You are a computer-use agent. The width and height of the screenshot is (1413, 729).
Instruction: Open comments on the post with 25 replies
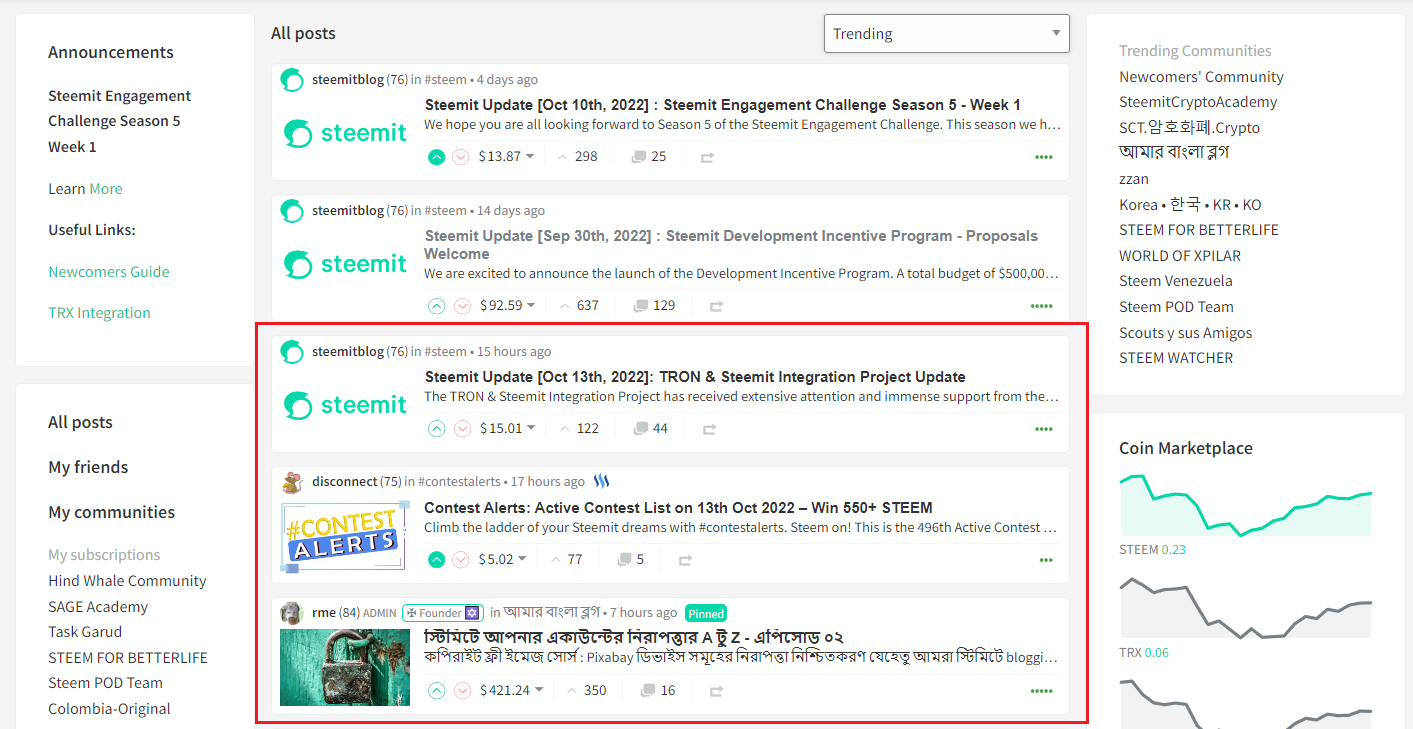coord(649,157)
